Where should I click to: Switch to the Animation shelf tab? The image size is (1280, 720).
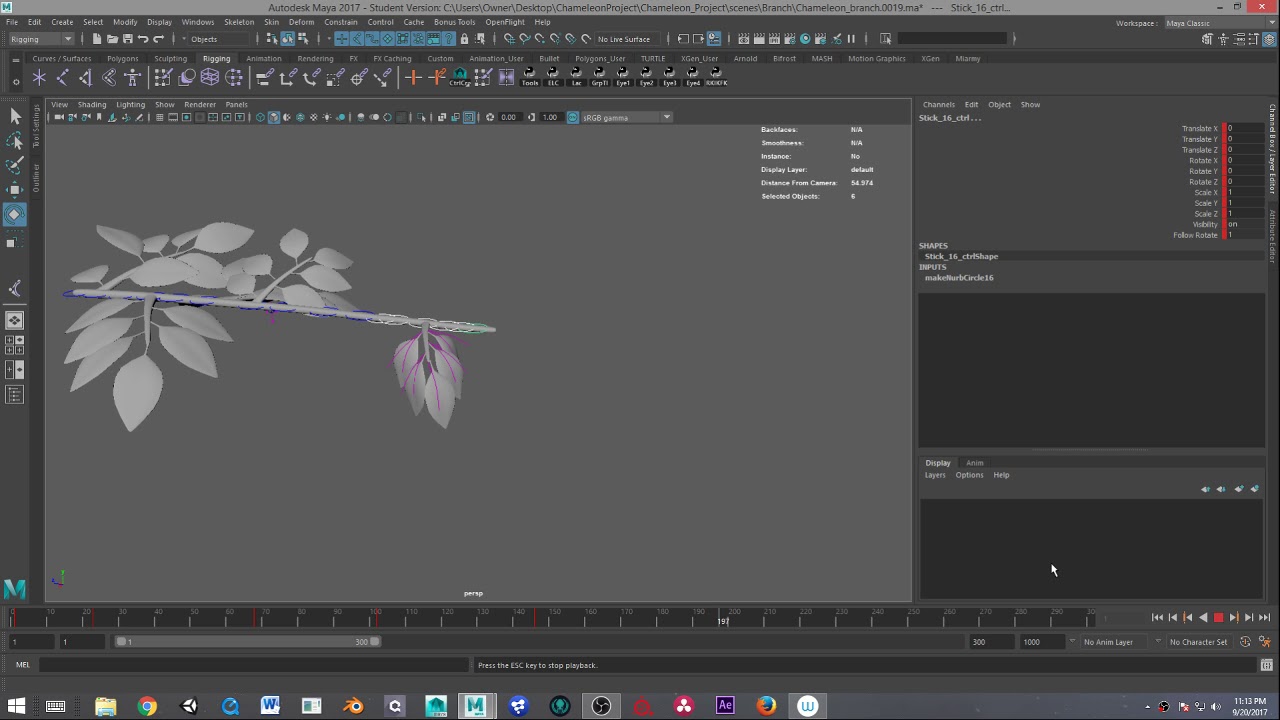[264, 58]
